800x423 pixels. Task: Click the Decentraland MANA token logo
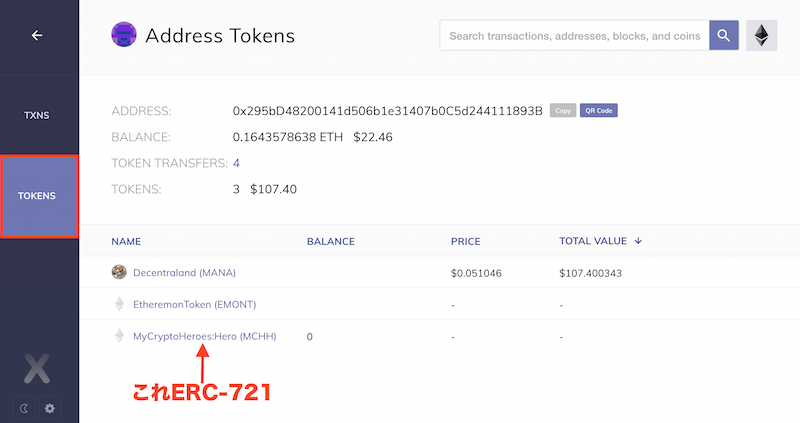tap(119, 272)
